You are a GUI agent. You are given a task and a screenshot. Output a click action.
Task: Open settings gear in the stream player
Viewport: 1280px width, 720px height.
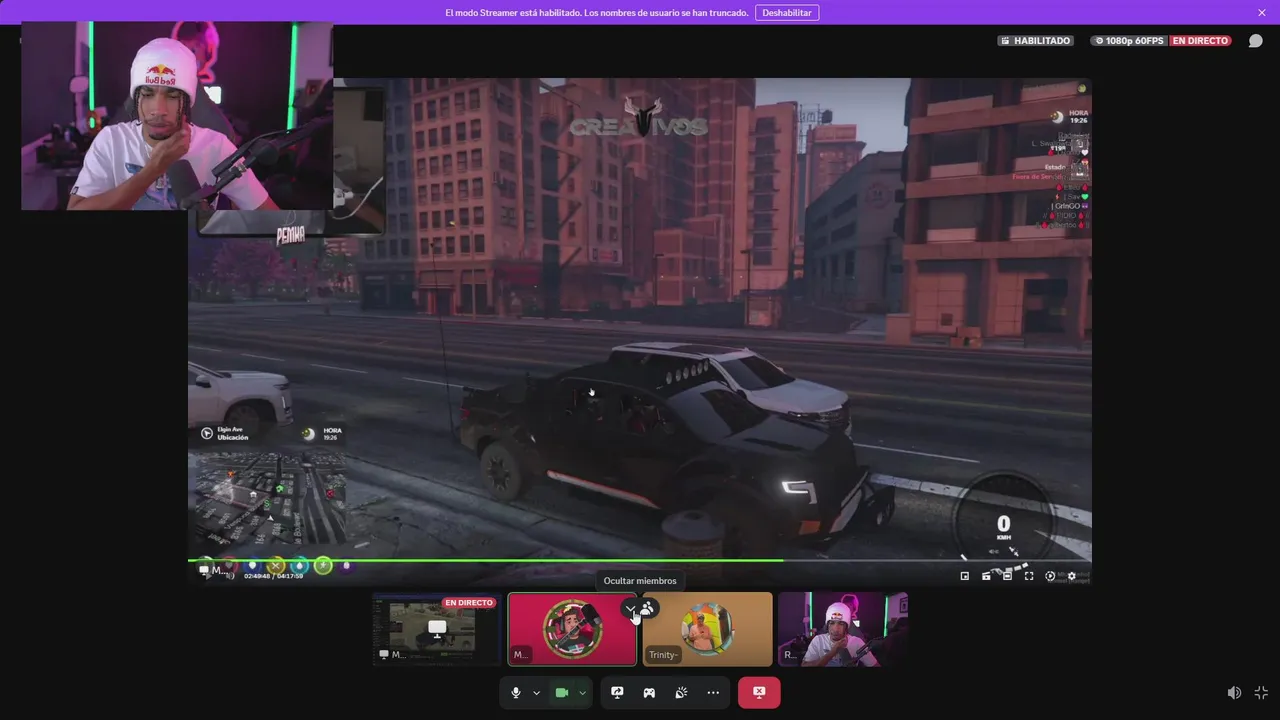click(x=1072, y=576)
